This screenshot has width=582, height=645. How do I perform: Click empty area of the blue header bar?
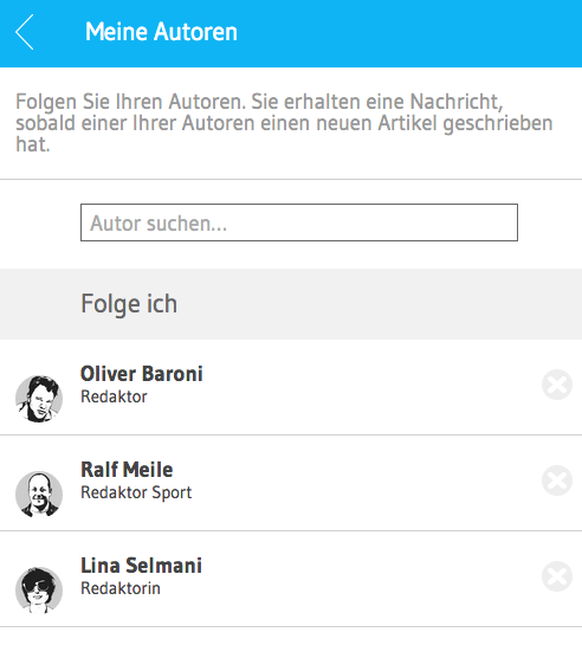411,33
